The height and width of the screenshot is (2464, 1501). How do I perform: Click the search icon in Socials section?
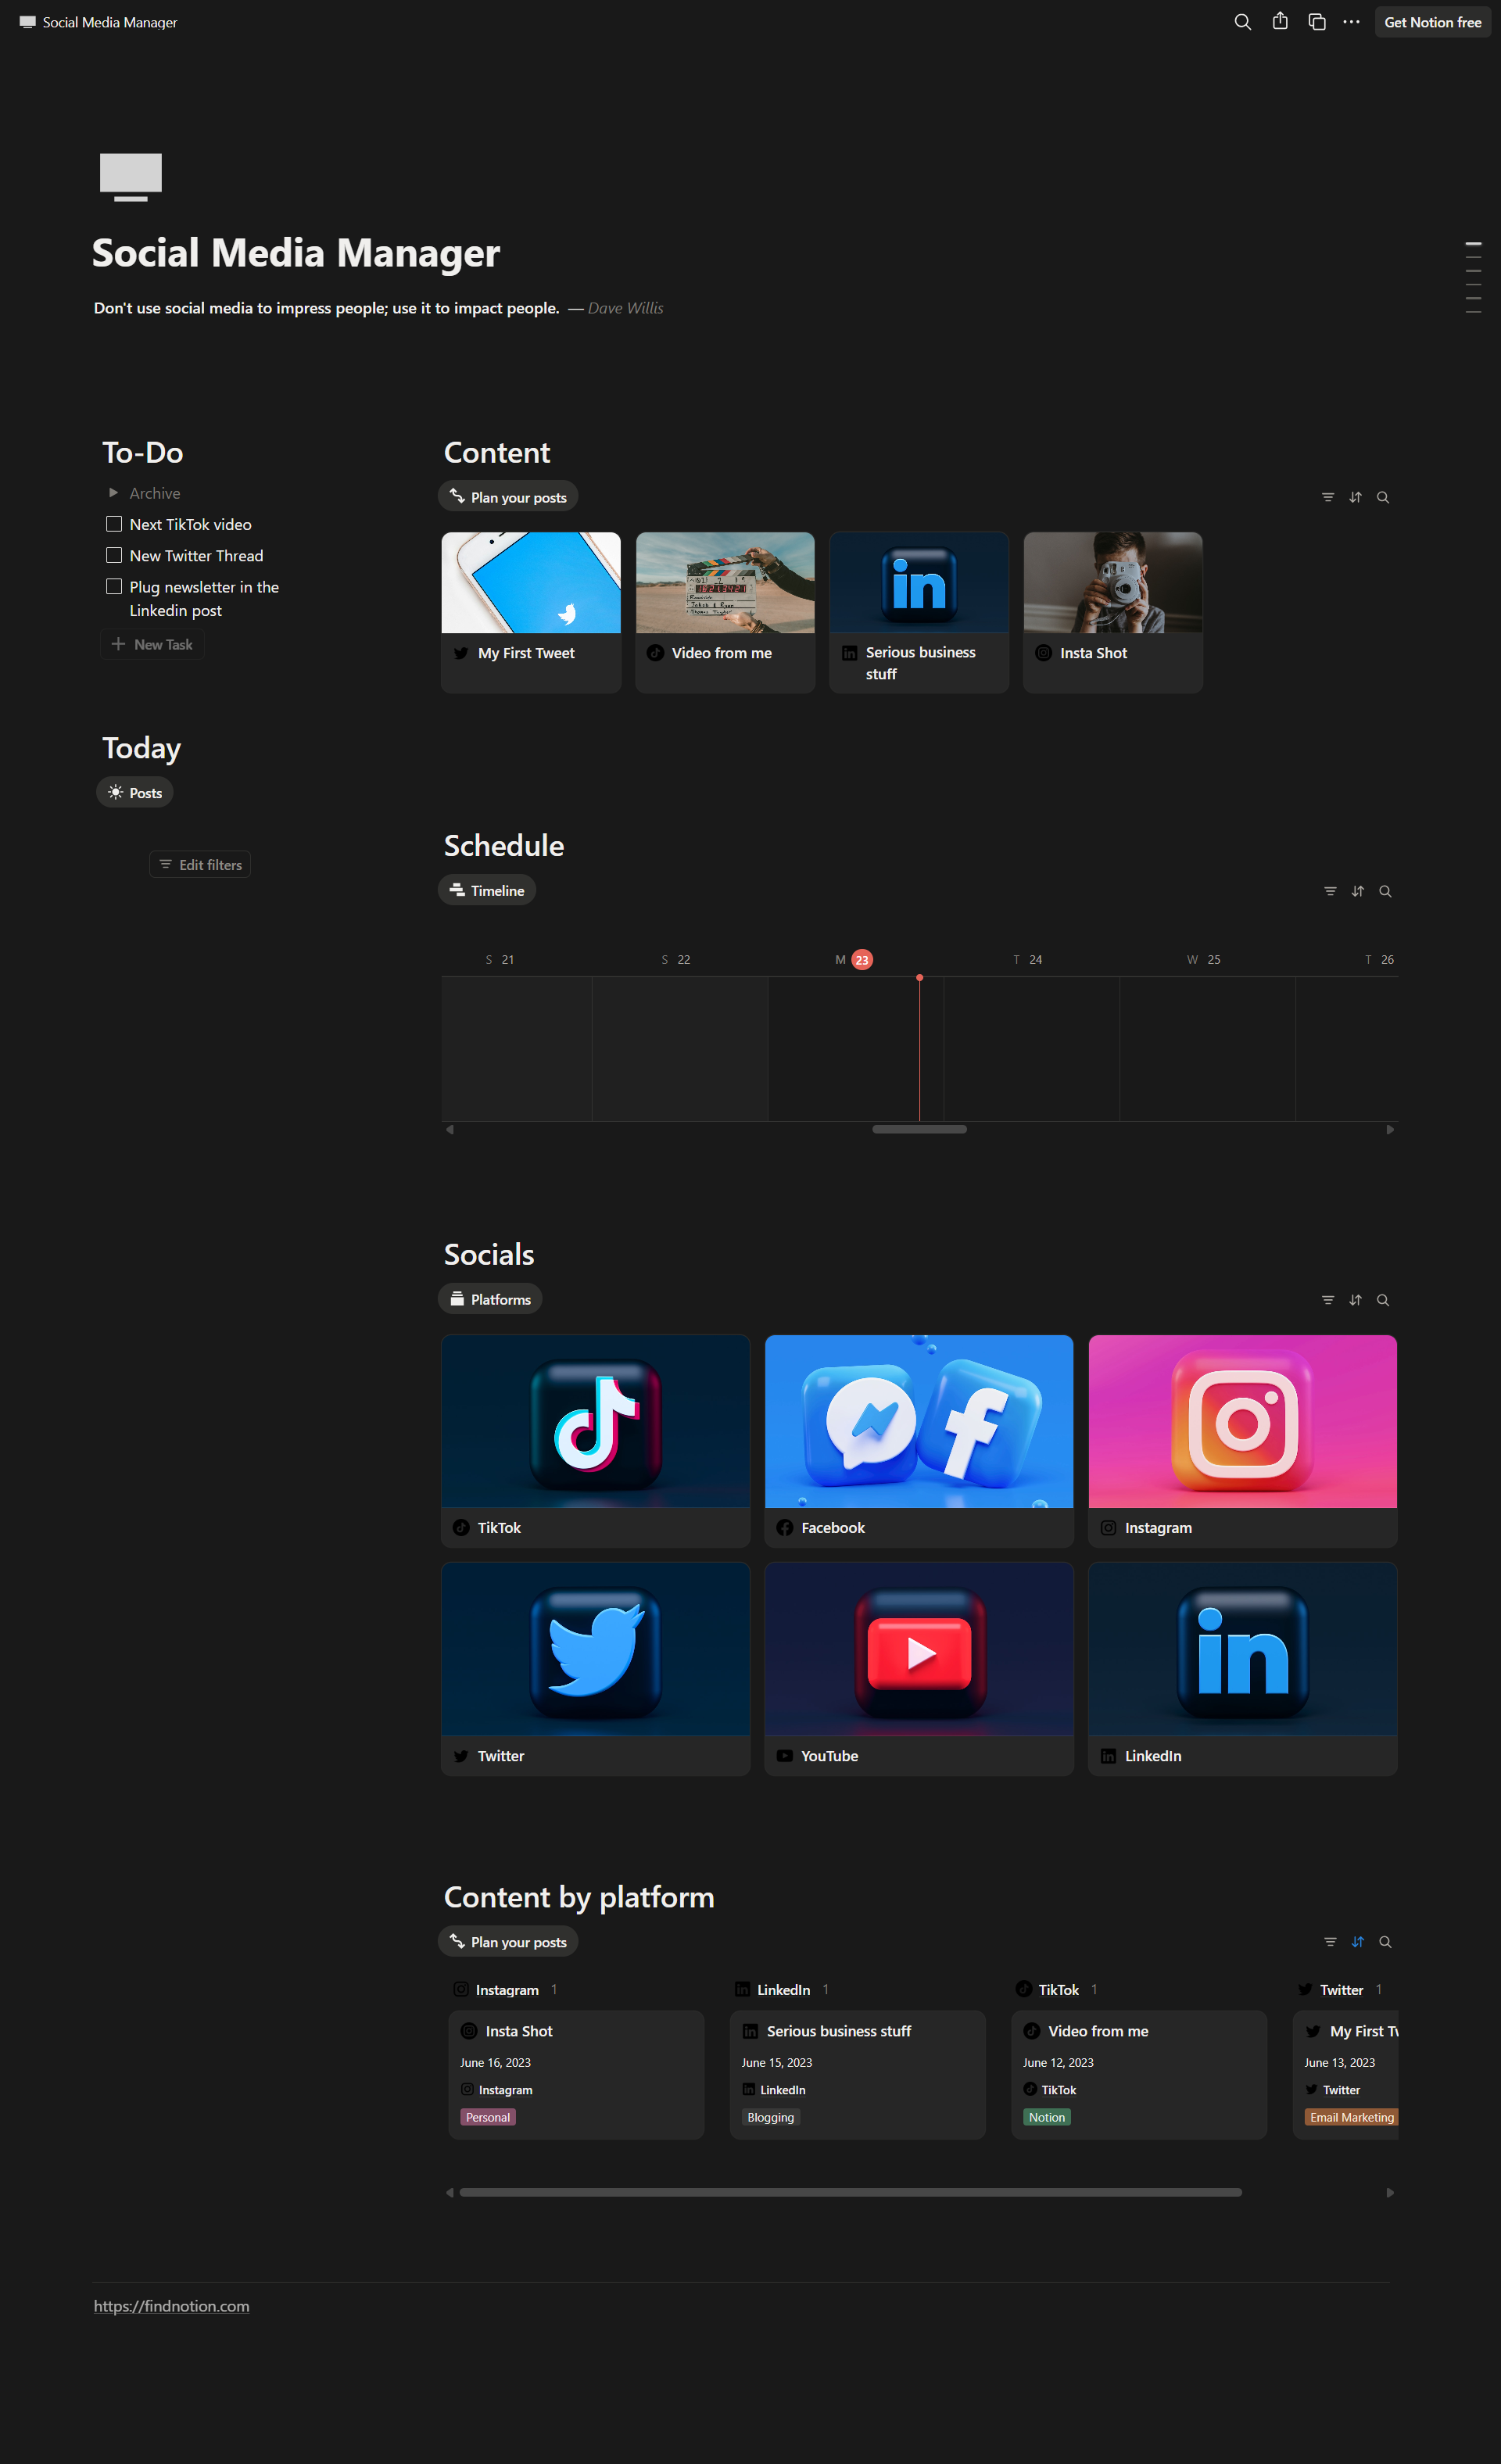click(x=1383, y=1300)
